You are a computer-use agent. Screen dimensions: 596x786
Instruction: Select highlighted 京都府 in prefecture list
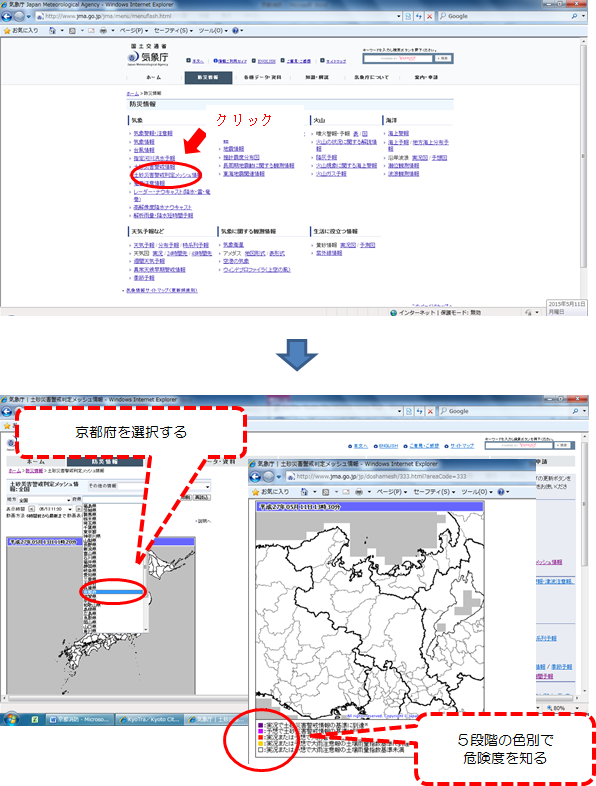click(x=113, y=592)
